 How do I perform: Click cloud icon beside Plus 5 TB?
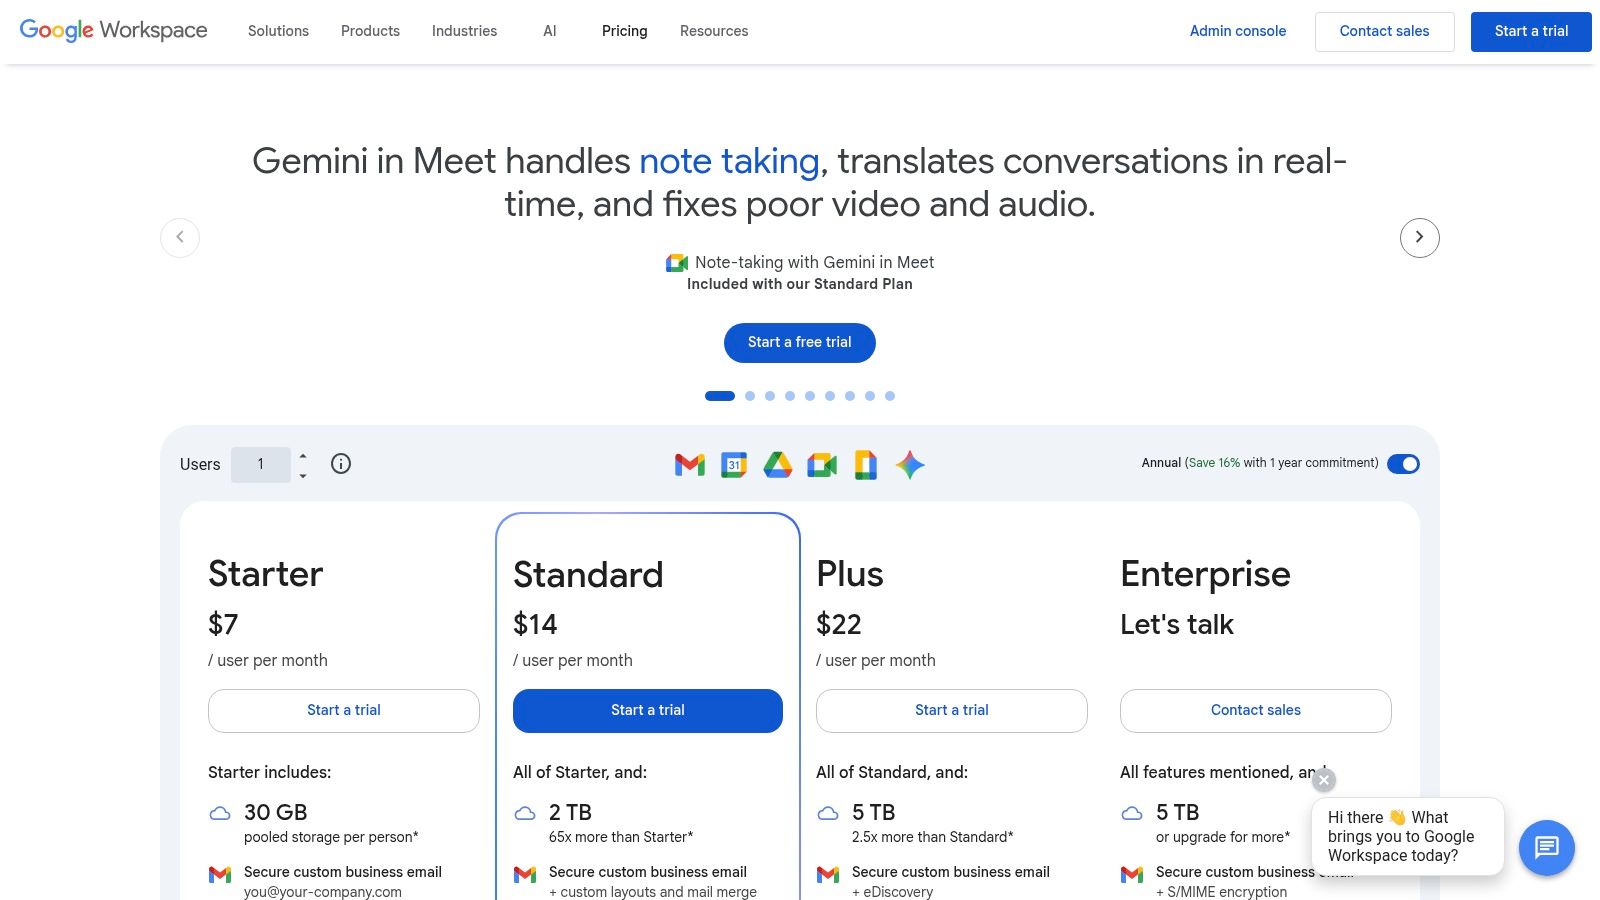pyautogui.click(x=828, y=813)
